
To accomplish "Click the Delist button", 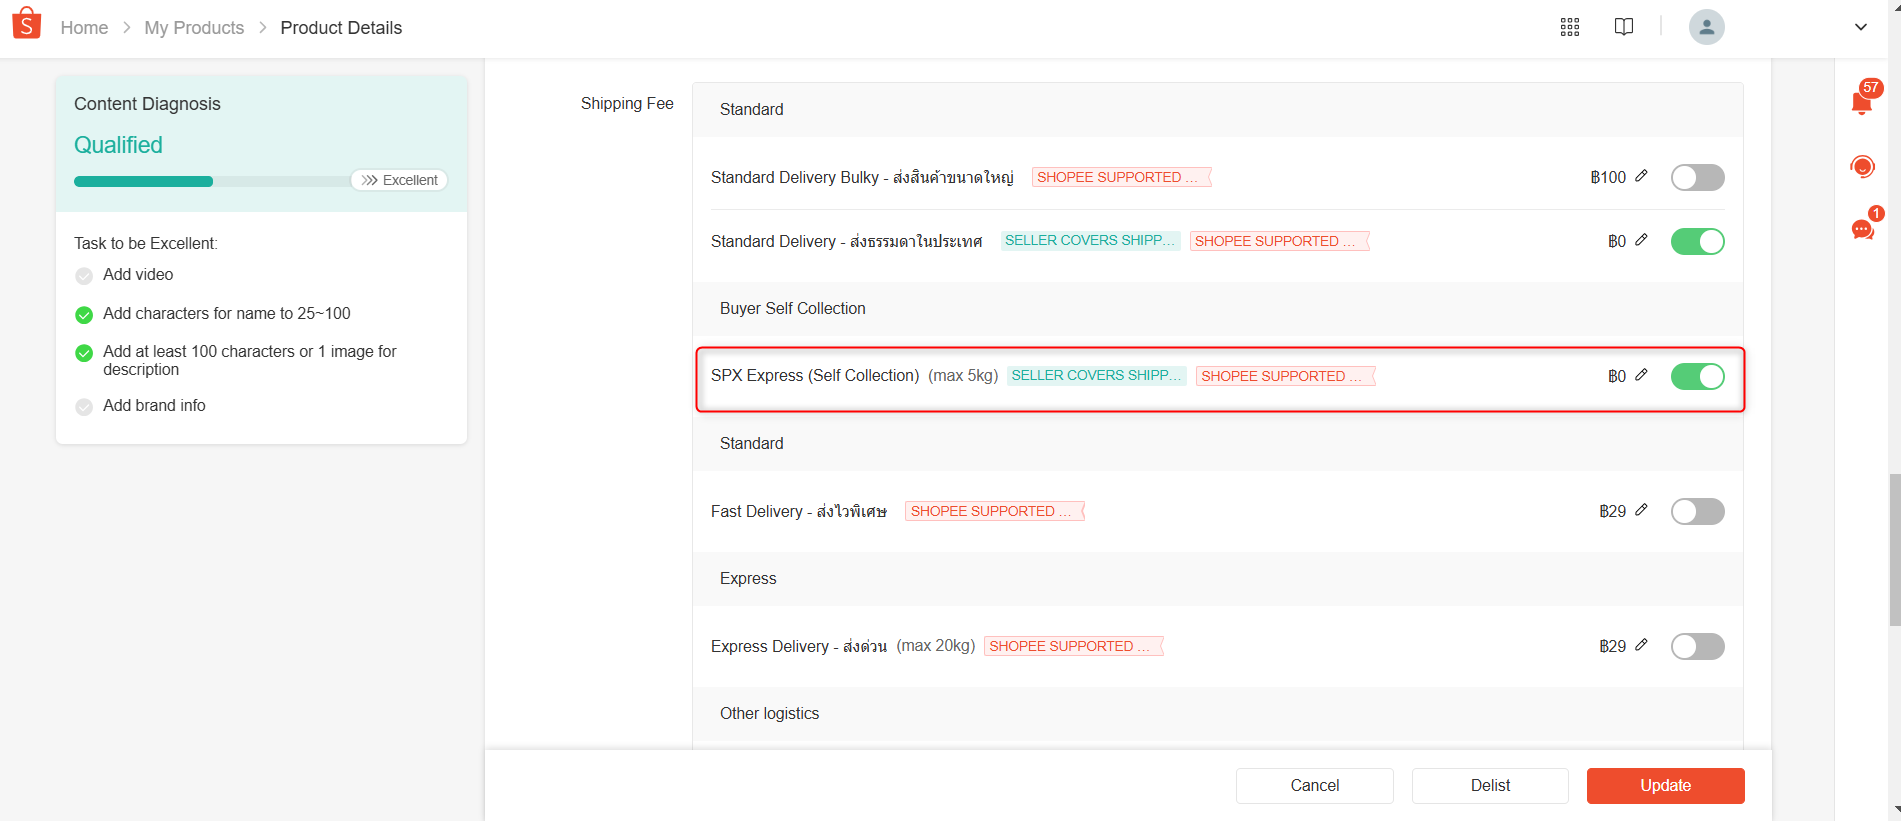I will (x=1490, y=785).
